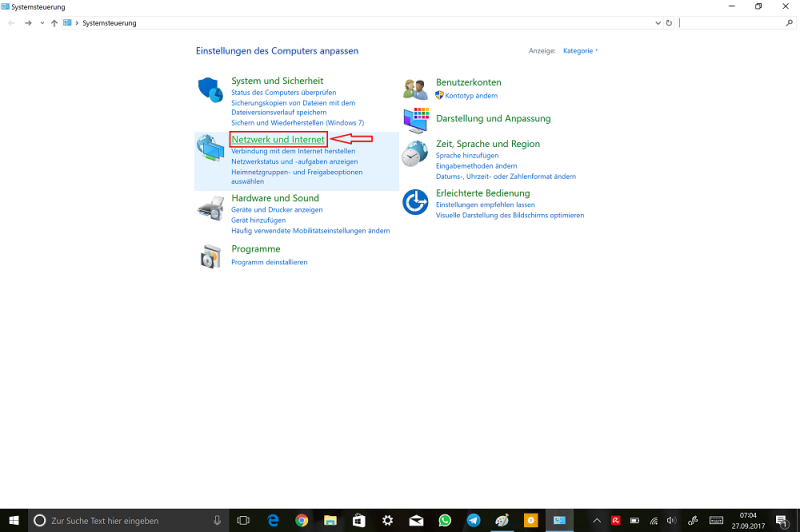Click the Gerät hinzufügen link

click(258, 220)
